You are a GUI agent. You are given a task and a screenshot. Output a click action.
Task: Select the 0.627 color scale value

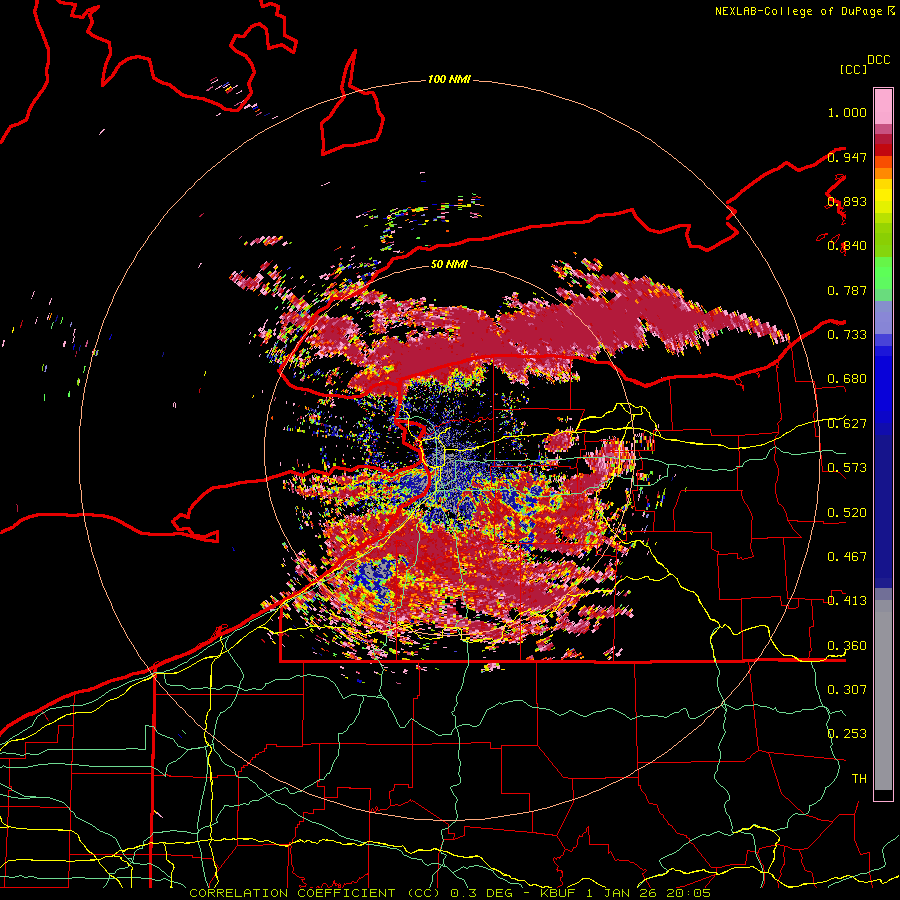click(847, 424)
